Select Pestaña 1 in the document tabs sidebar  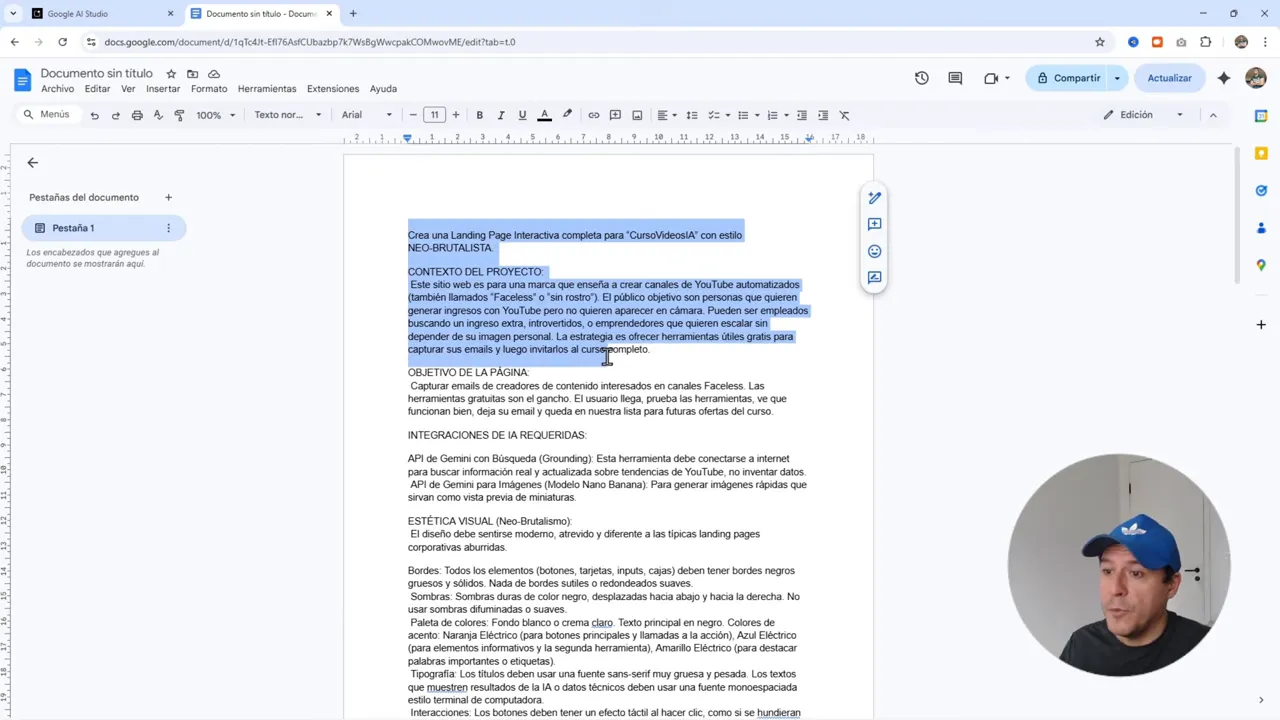(x=73, y=227)
